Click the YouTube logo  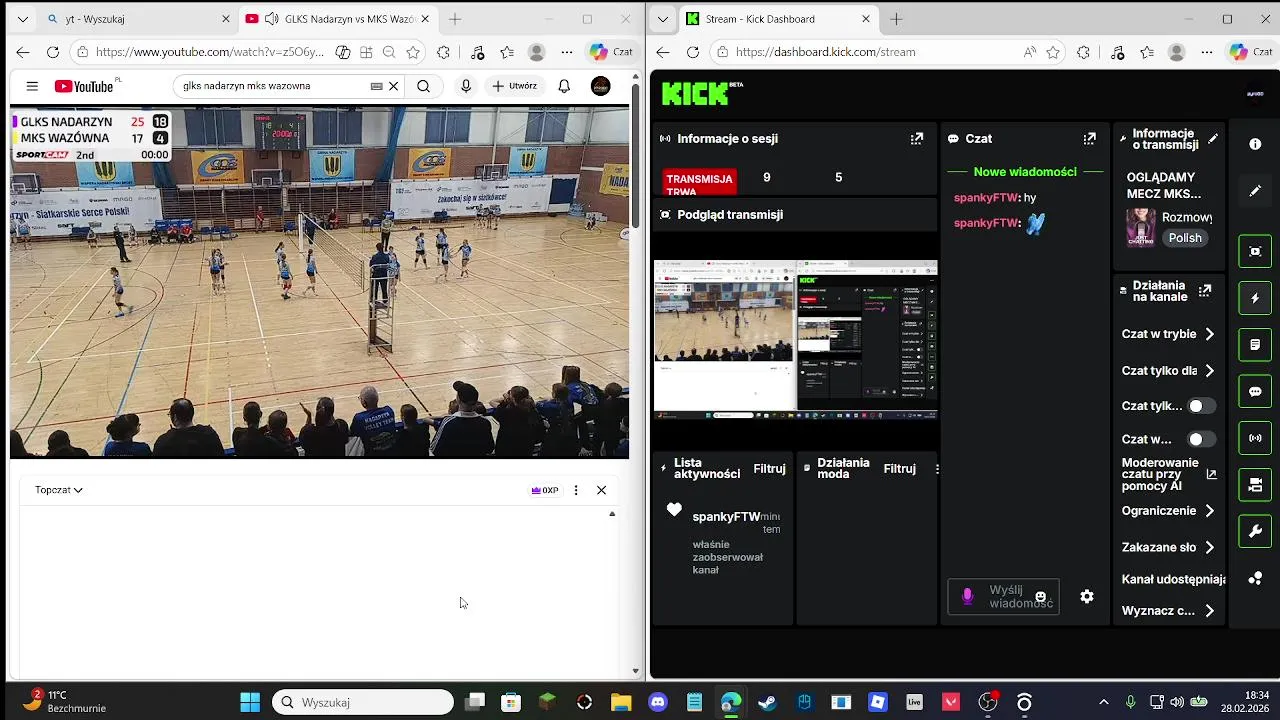click(x=84, y=86)
